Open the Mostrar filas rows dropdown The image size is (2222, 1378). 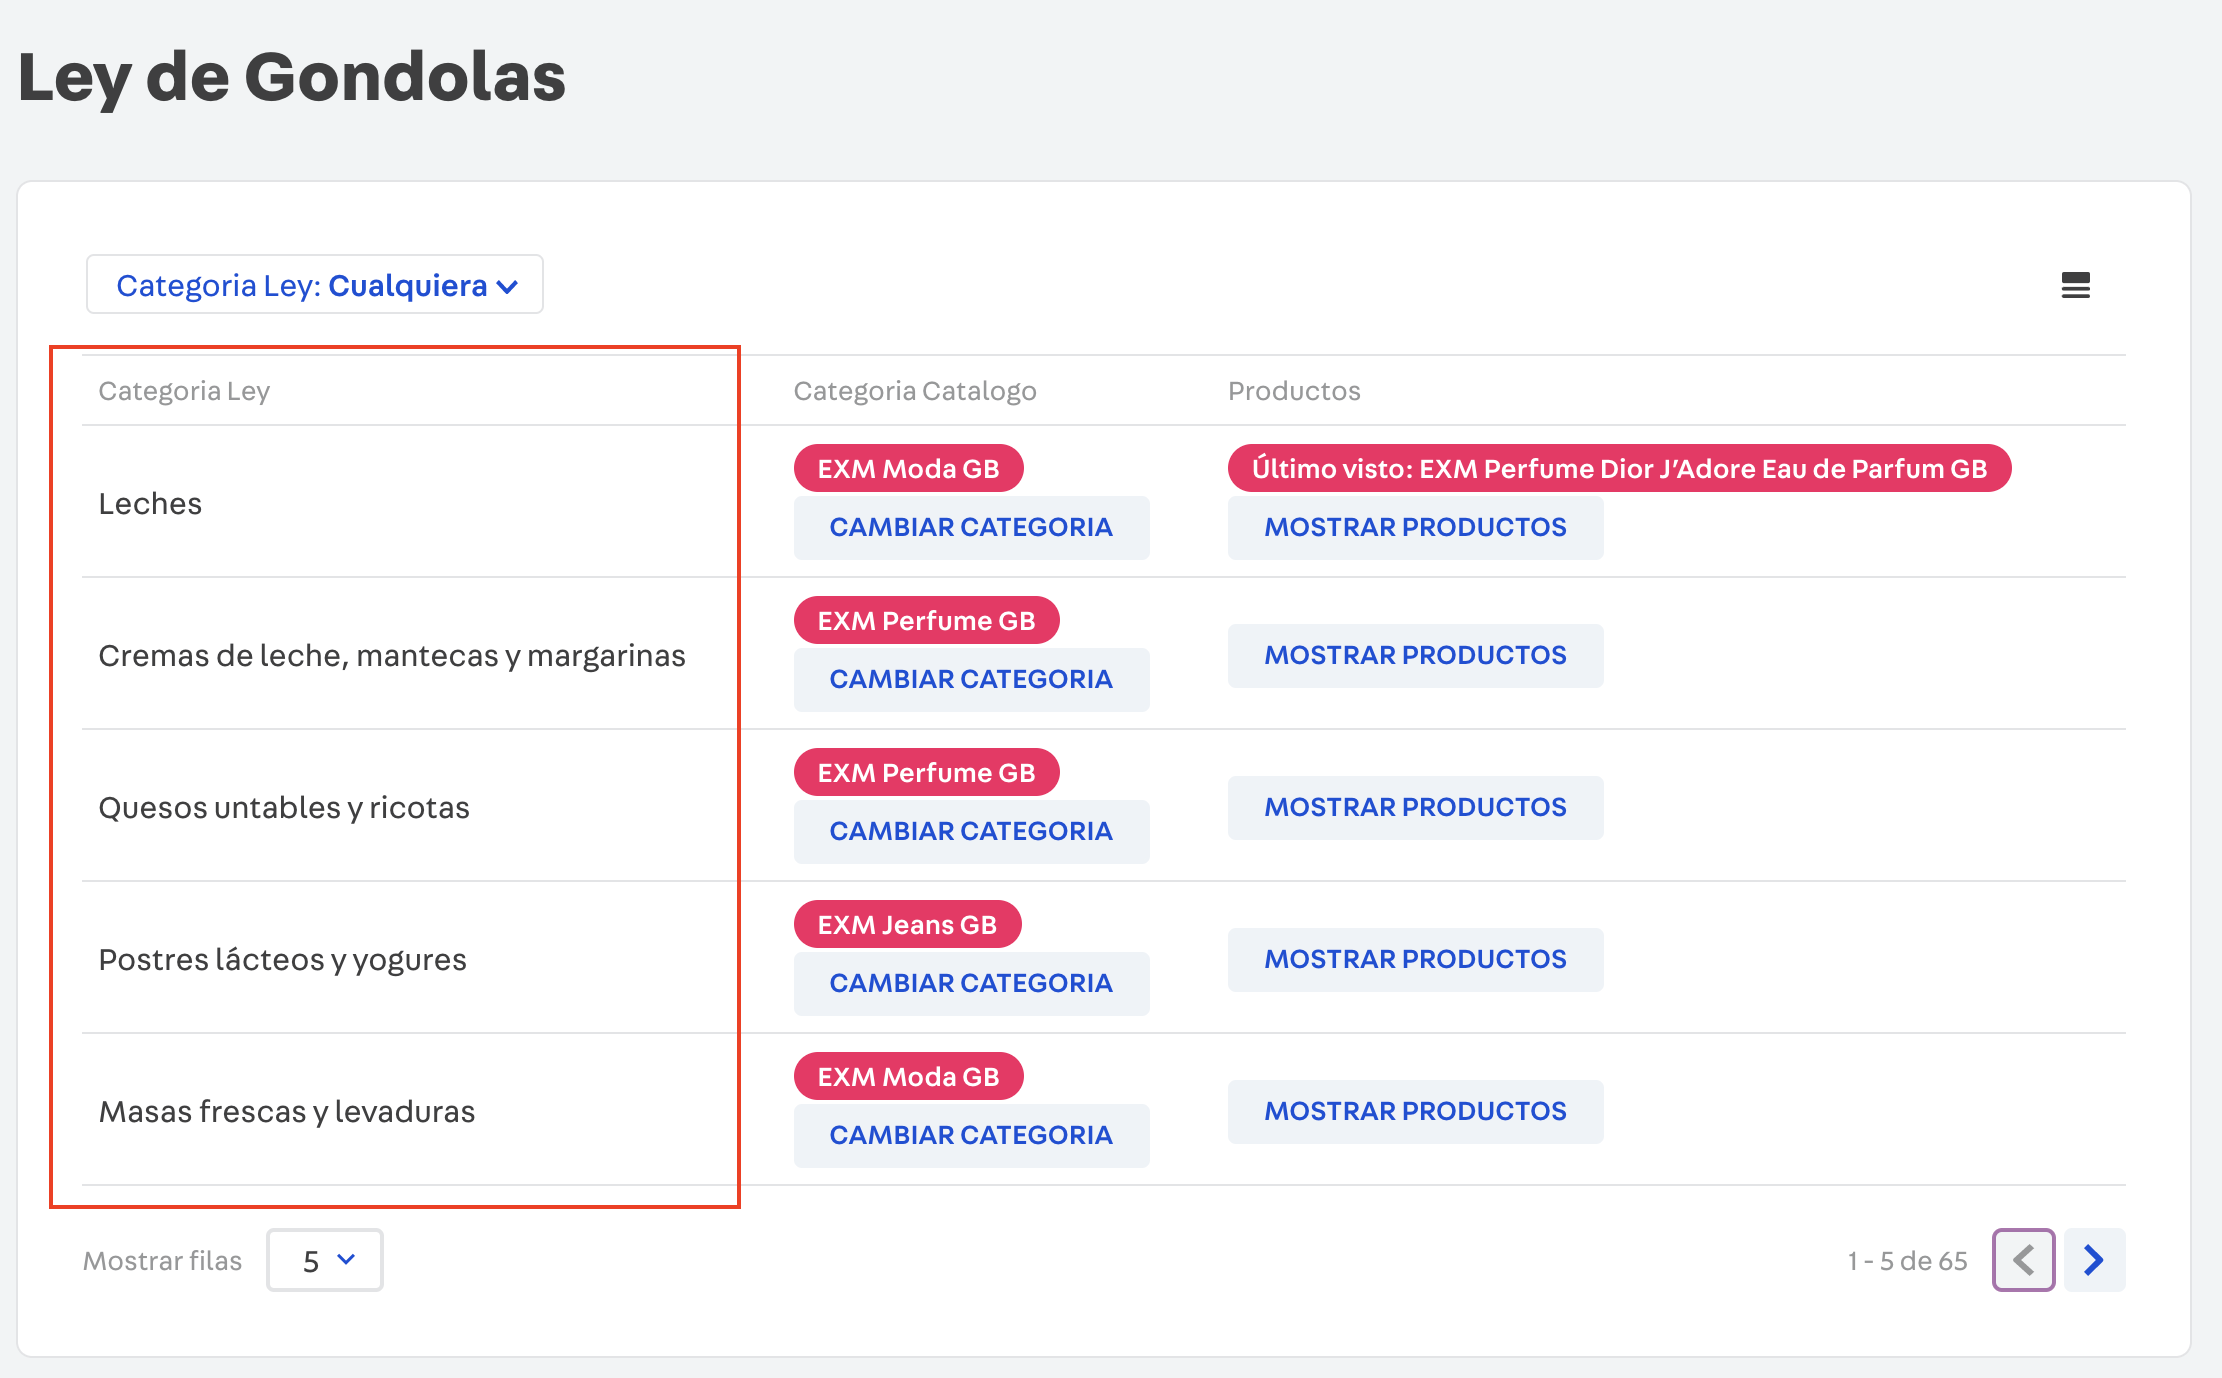click(x=325, y=1260)
